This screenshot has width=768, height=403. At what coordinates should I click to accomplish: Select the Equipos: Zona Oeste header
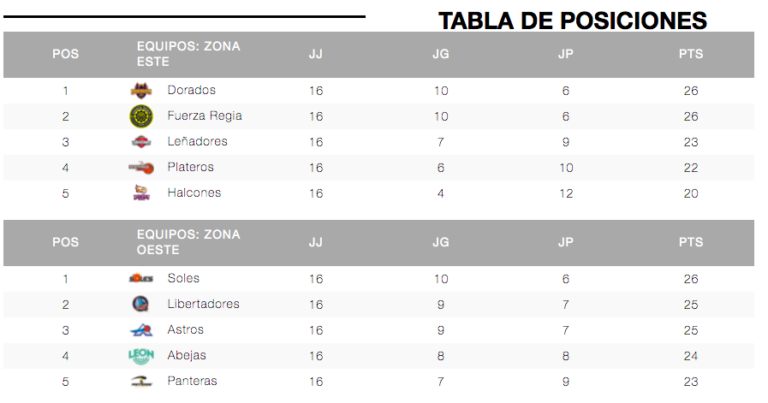189,242
